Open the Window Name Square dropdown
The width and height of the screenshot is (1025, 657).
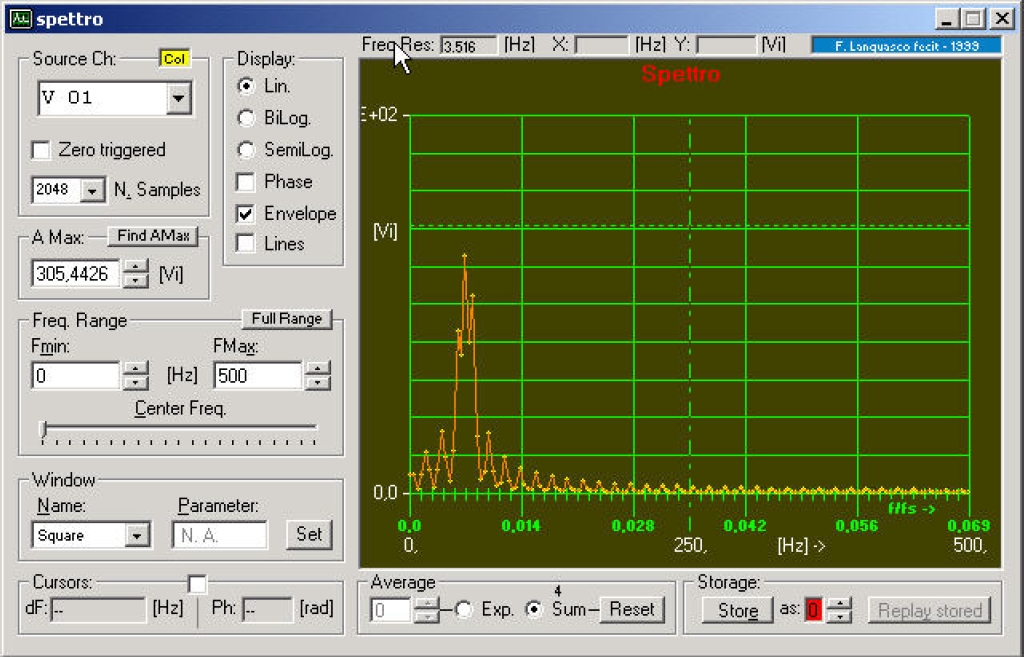(137, 535)
